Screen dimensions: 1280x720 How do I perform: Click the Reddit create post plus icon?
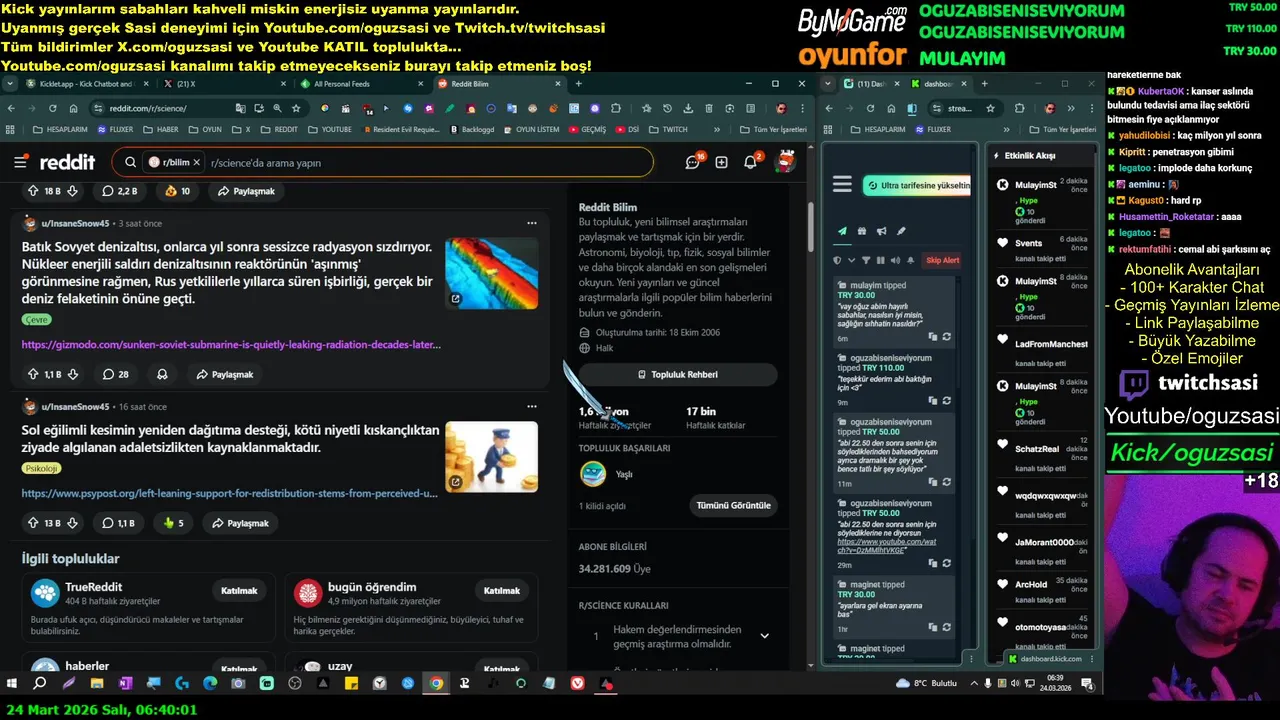click(721, 162)
